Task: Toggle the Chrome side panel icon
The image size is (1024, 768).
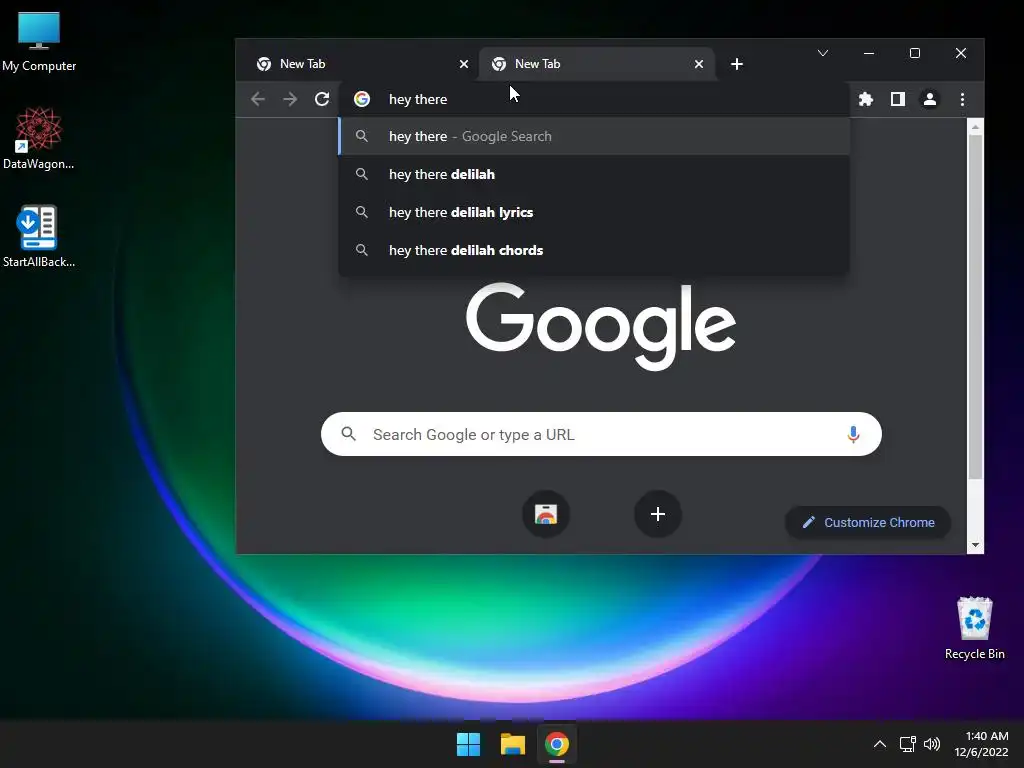Action: pyautogui.click(x=898, y=99)
